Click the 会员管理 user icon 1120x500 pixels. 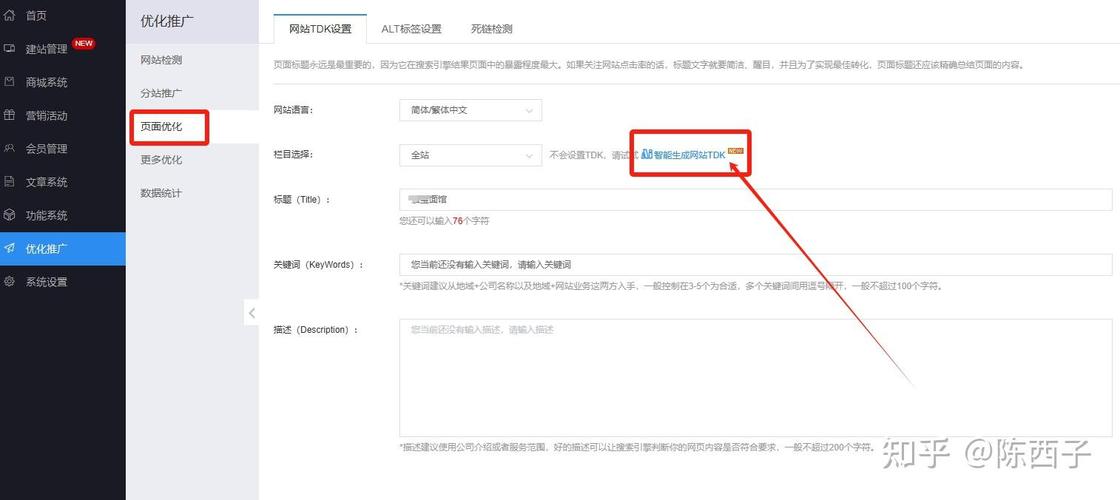[x=9, y=149]
